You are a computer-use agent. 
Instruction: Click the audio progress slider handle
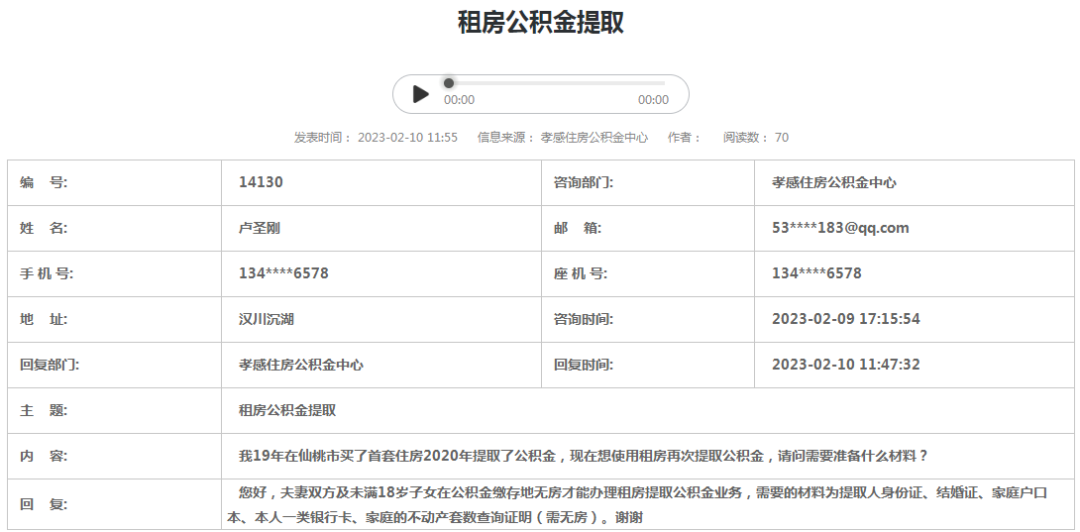coord(449,83)
